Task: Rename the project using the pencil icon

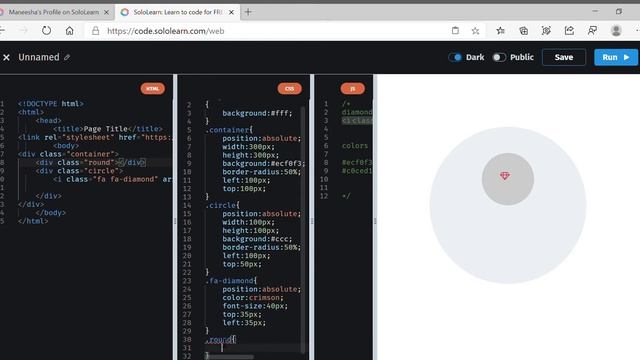Action: point(67,58)
